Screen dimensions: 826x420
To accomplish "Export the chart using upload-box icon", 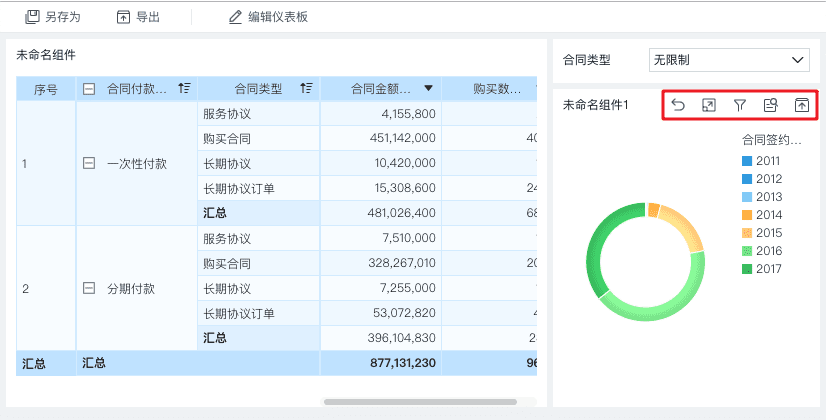I will click(801, 105).
